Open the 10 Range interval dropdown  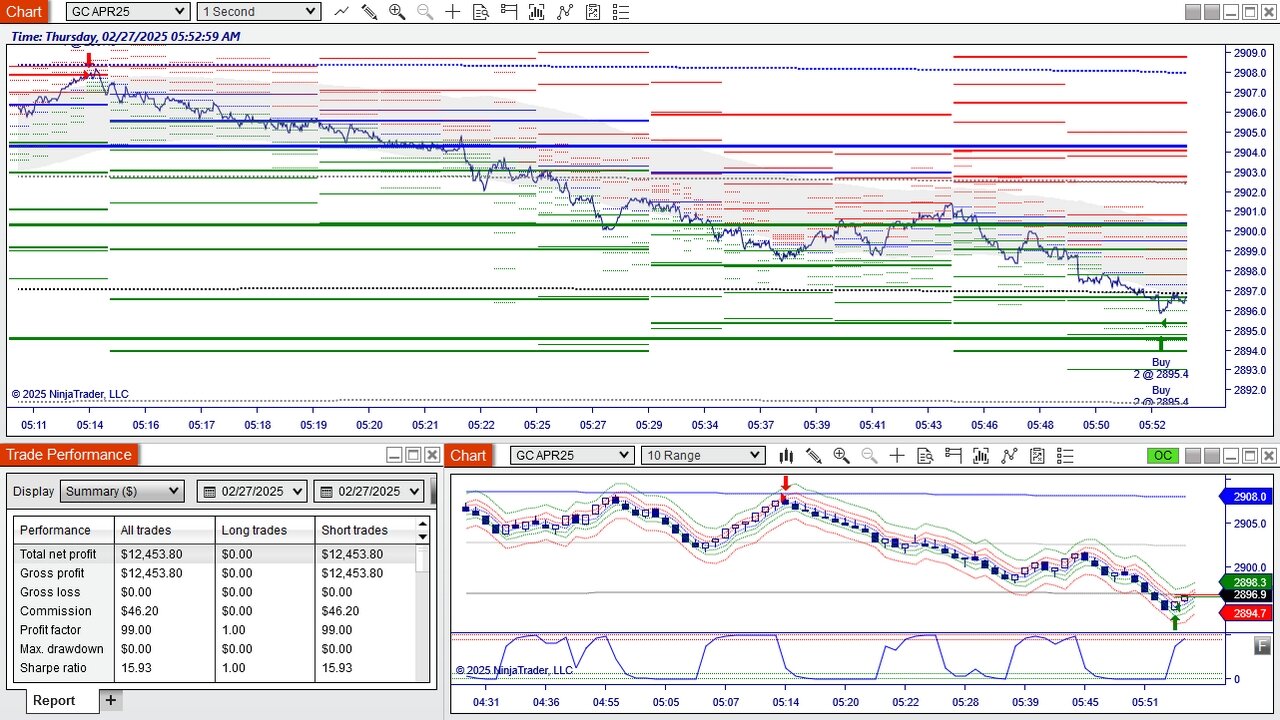point(703,456)
